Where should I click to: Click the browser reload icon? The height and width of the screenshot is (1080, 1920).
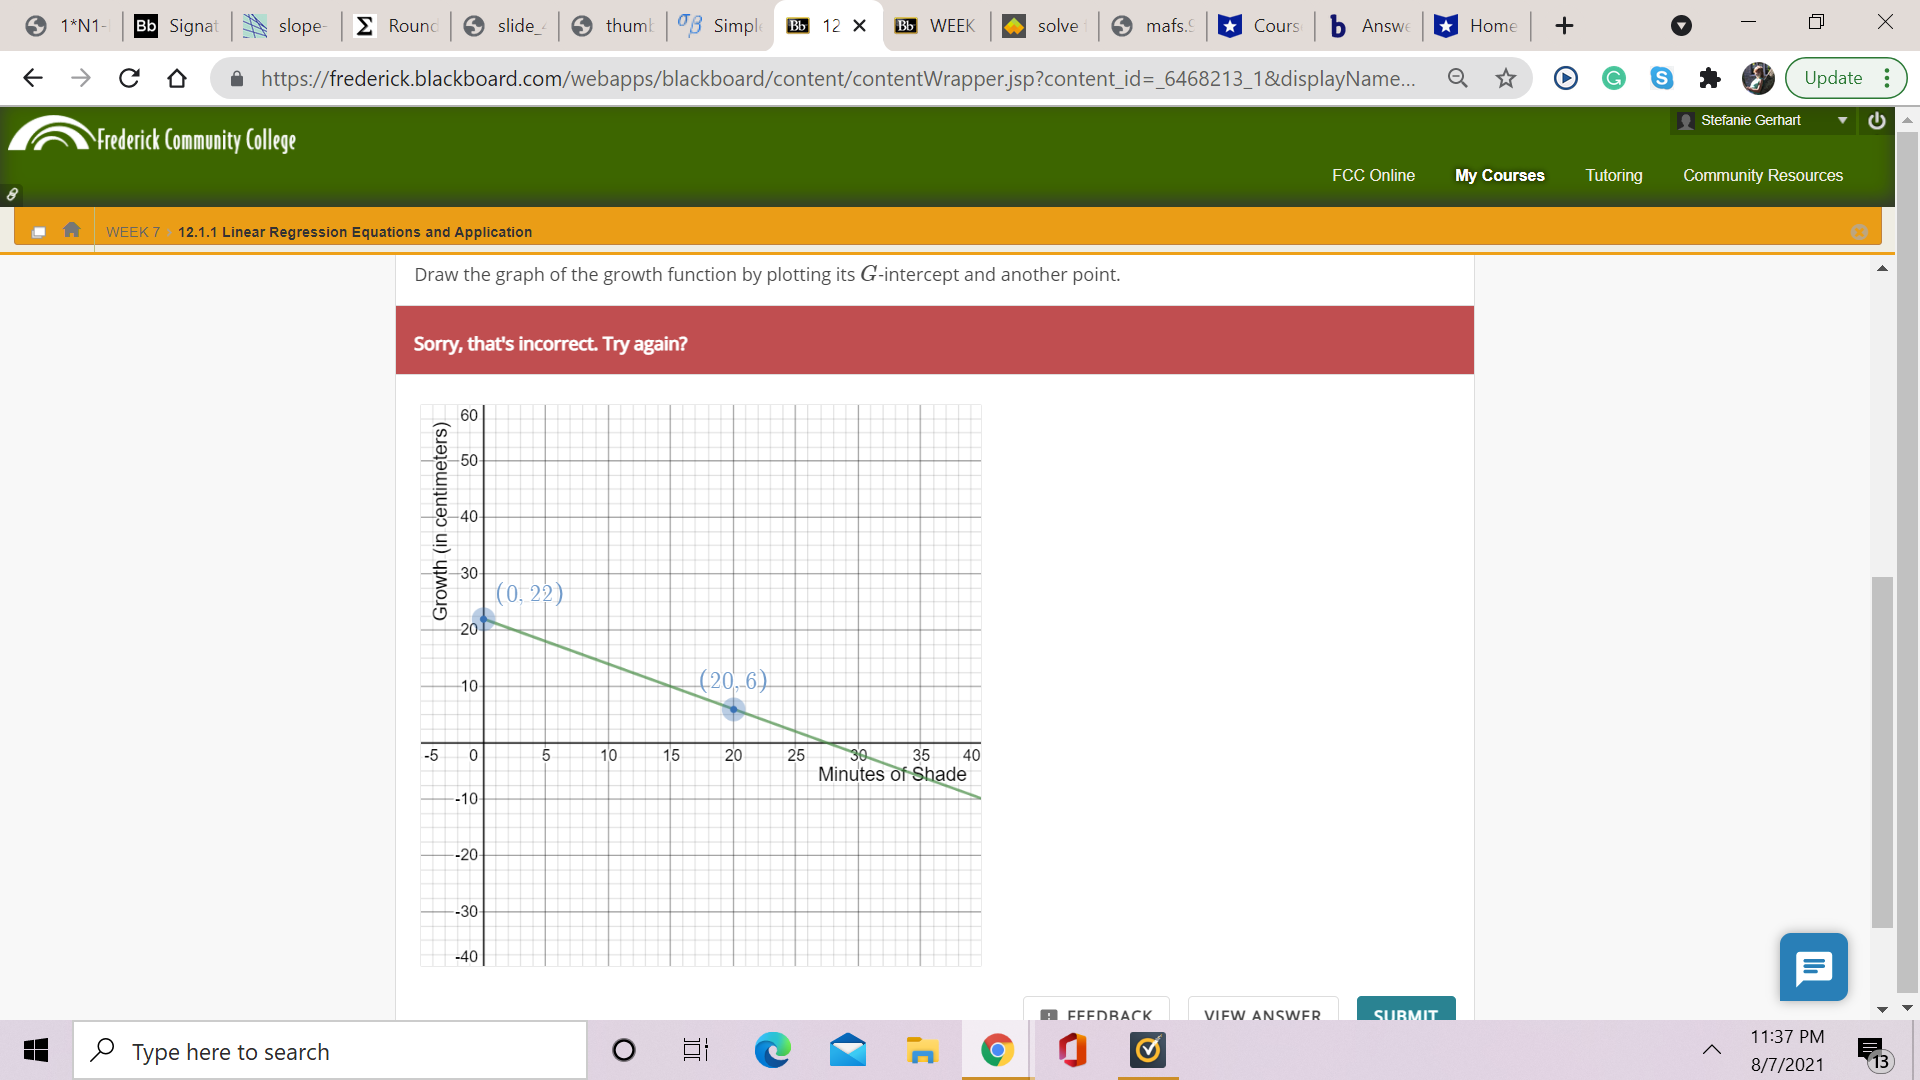[x=129, y=78]
